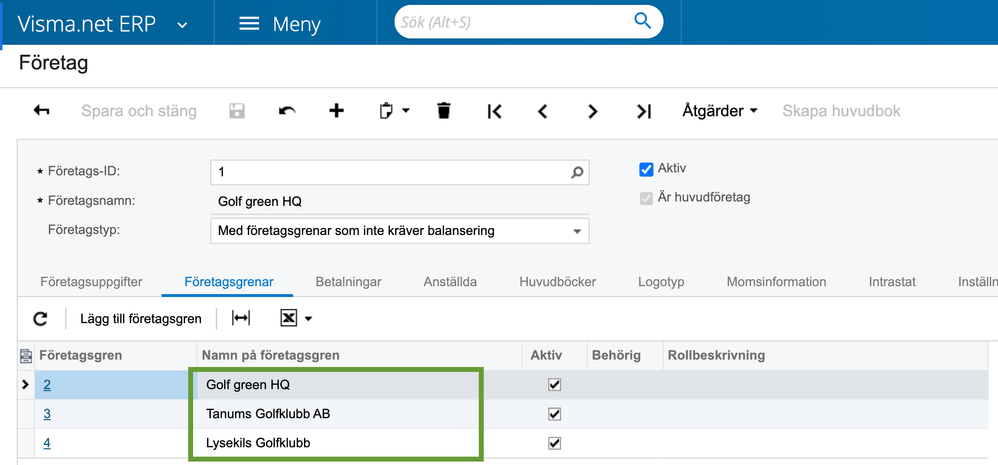
Task: Open the Åtgärder dropdown menu
Action: coord(720,111)
